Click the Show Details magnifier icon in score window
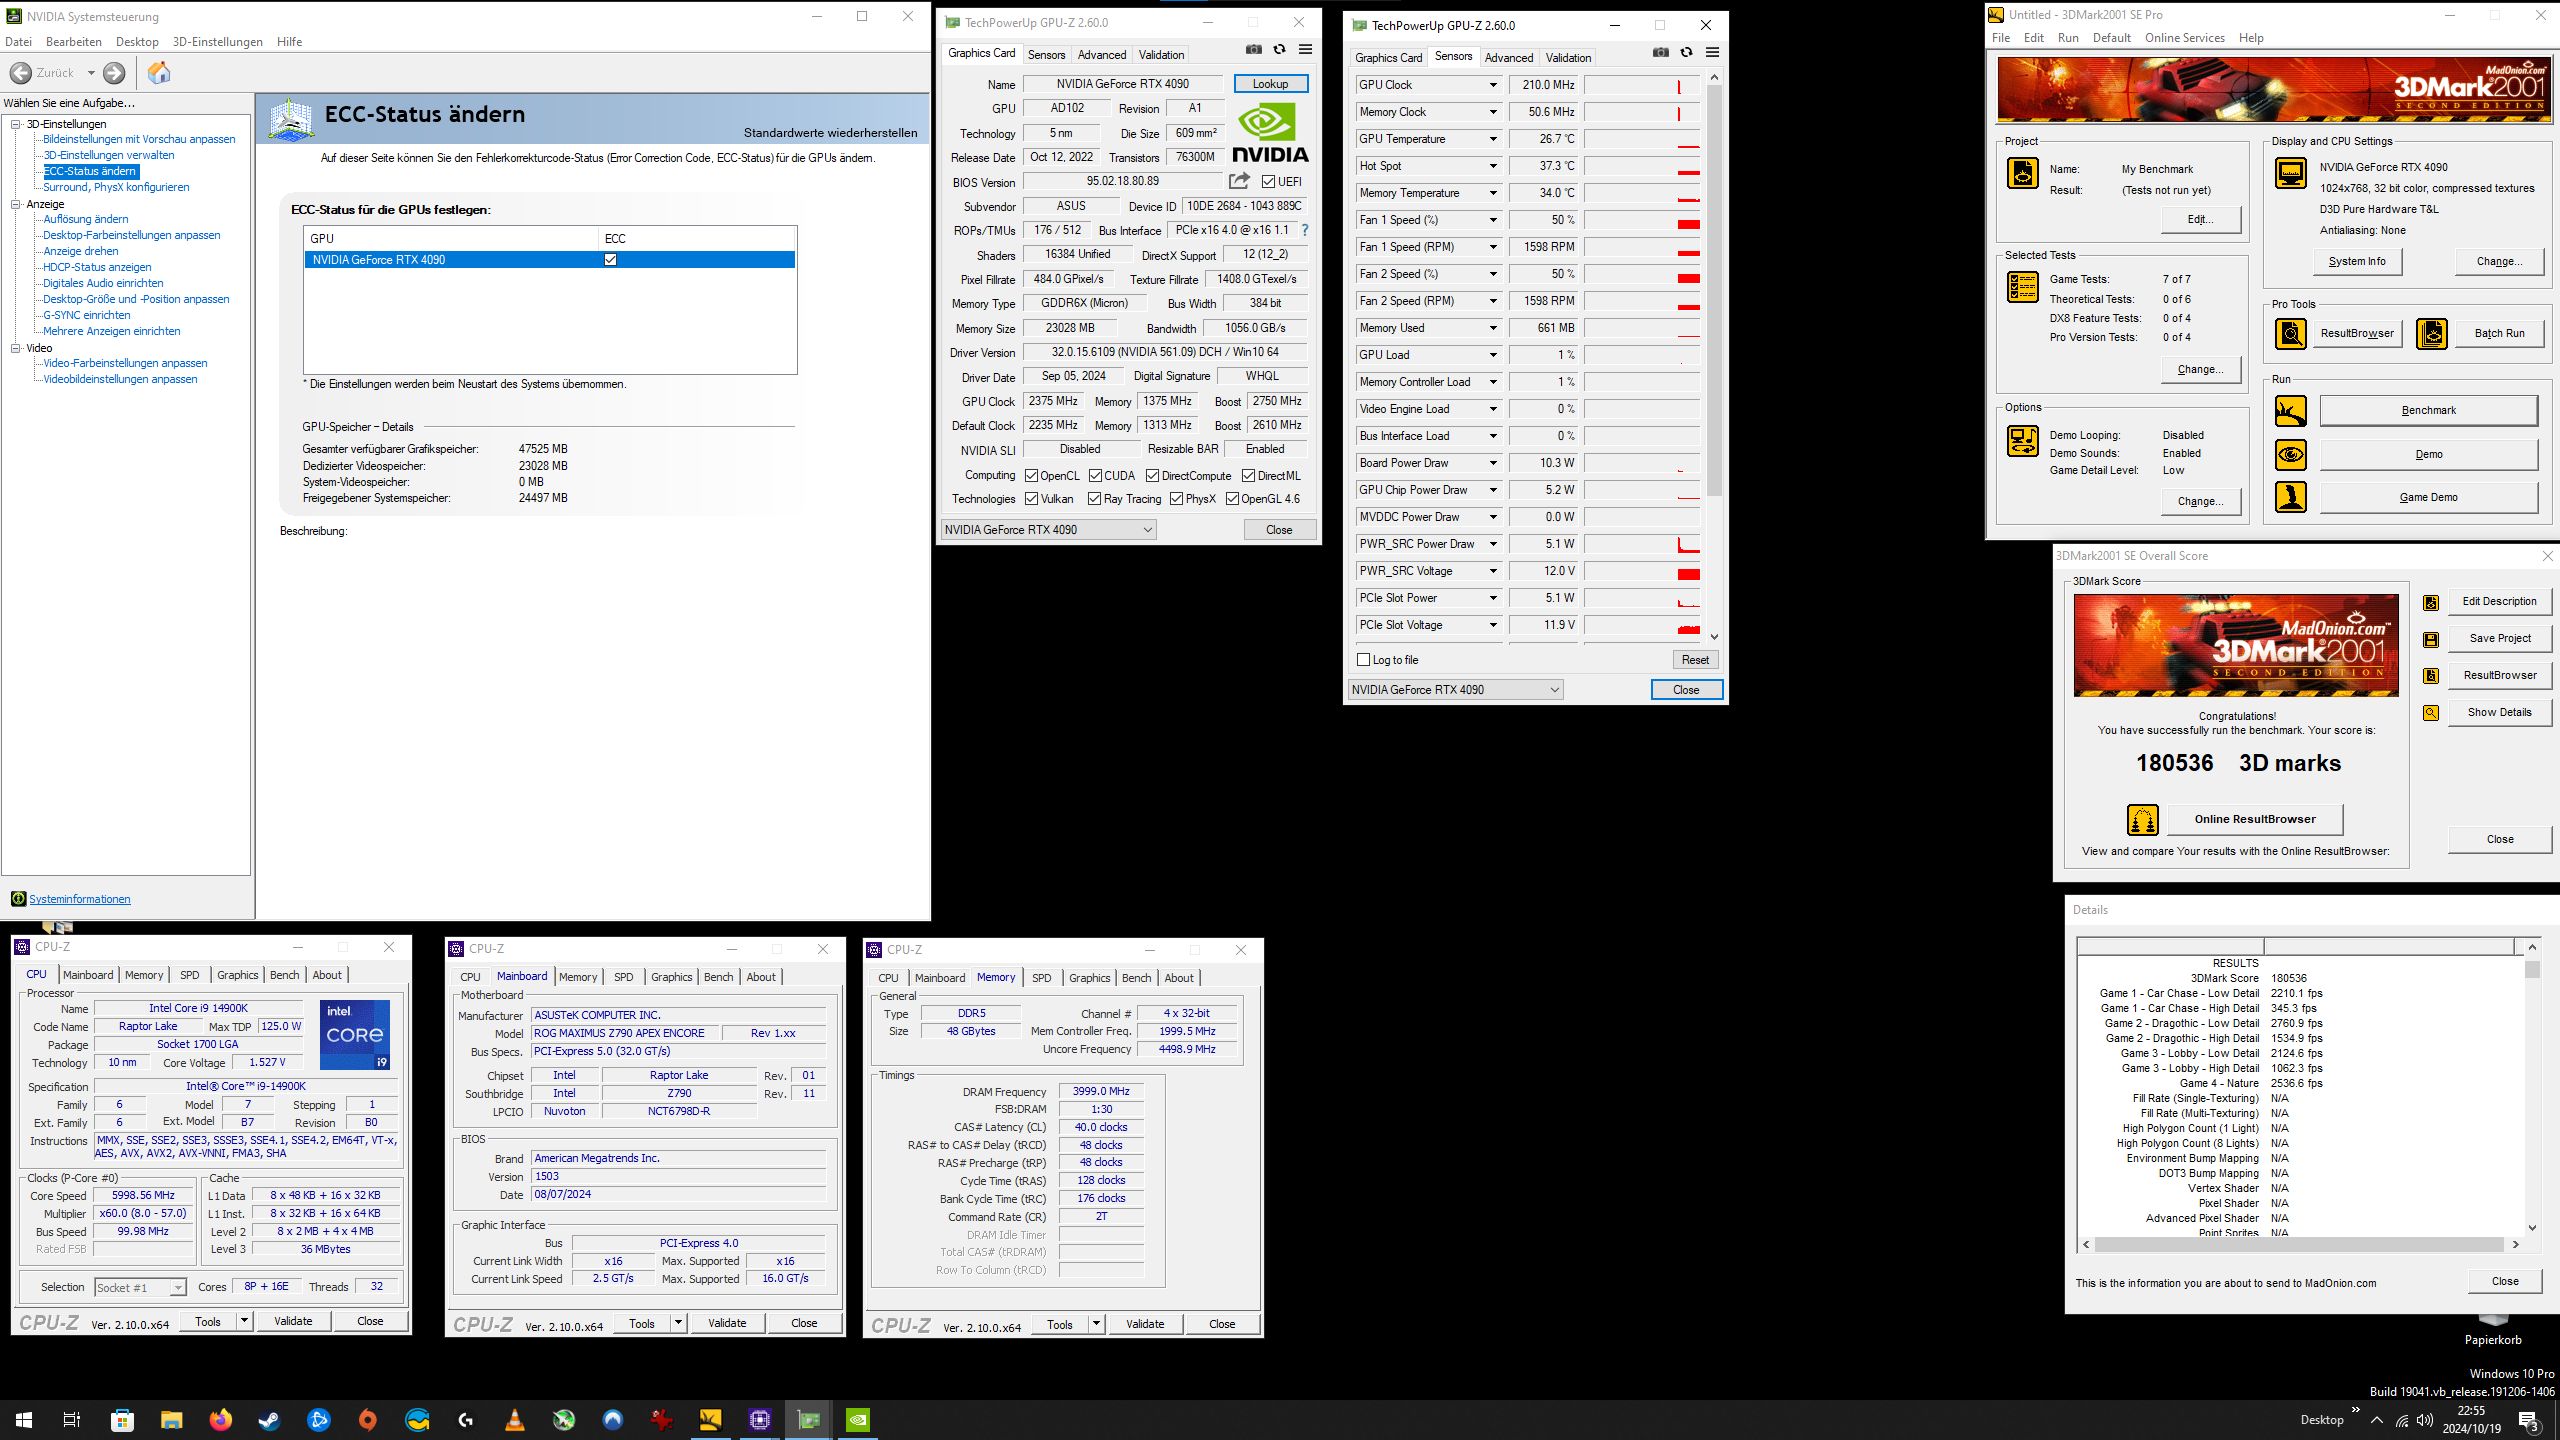 click(x=2431, y=713)
